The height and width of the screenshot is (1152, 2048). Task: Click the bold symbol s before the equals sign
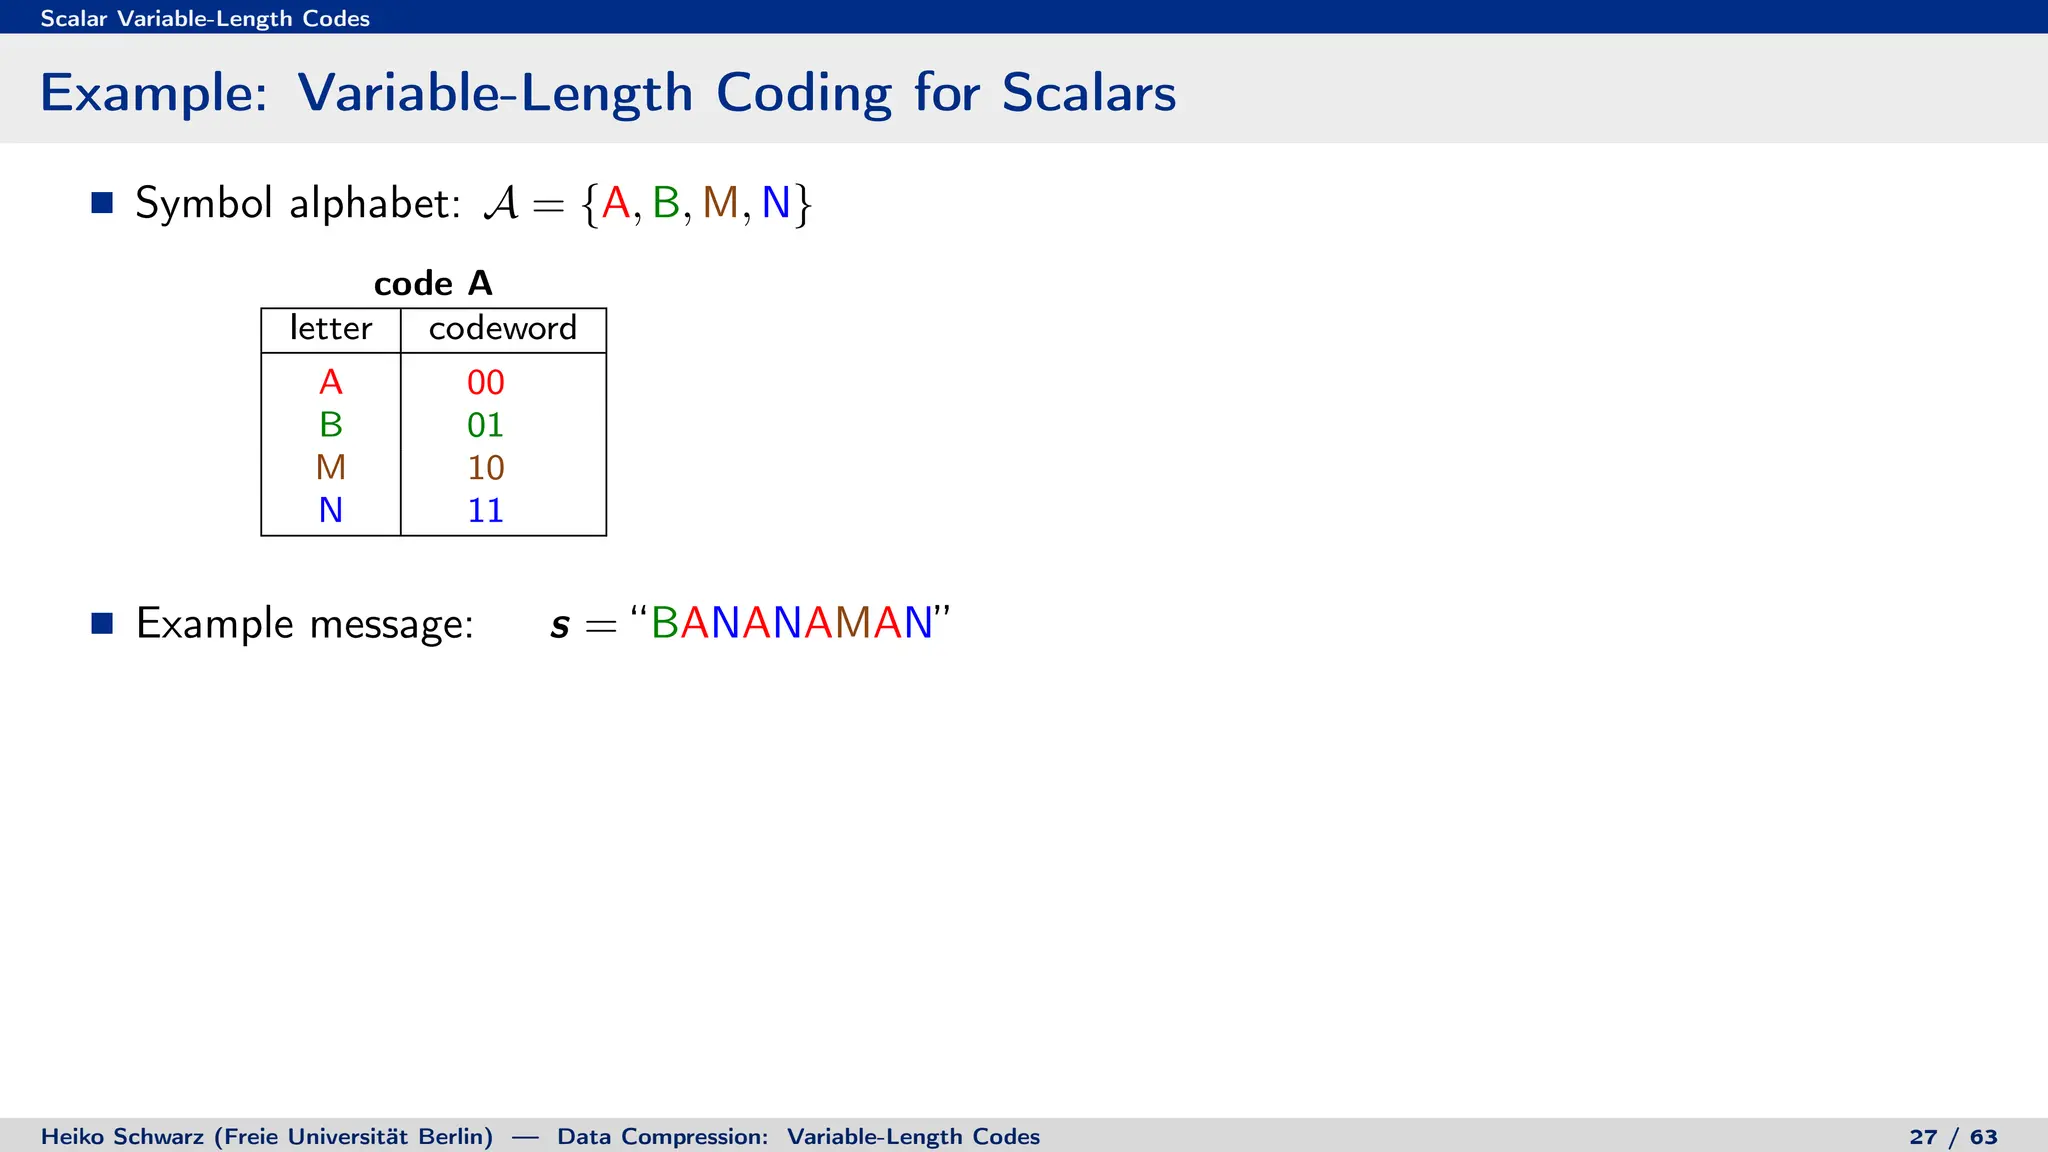click(x=560, y=626)
